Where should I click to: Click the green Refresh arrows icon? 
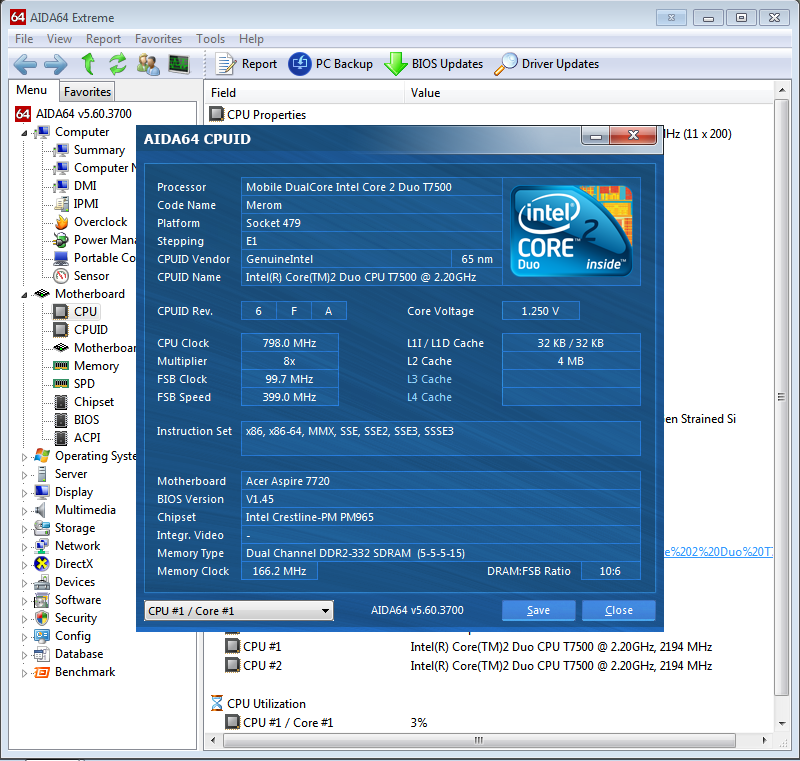click(117, 64)
